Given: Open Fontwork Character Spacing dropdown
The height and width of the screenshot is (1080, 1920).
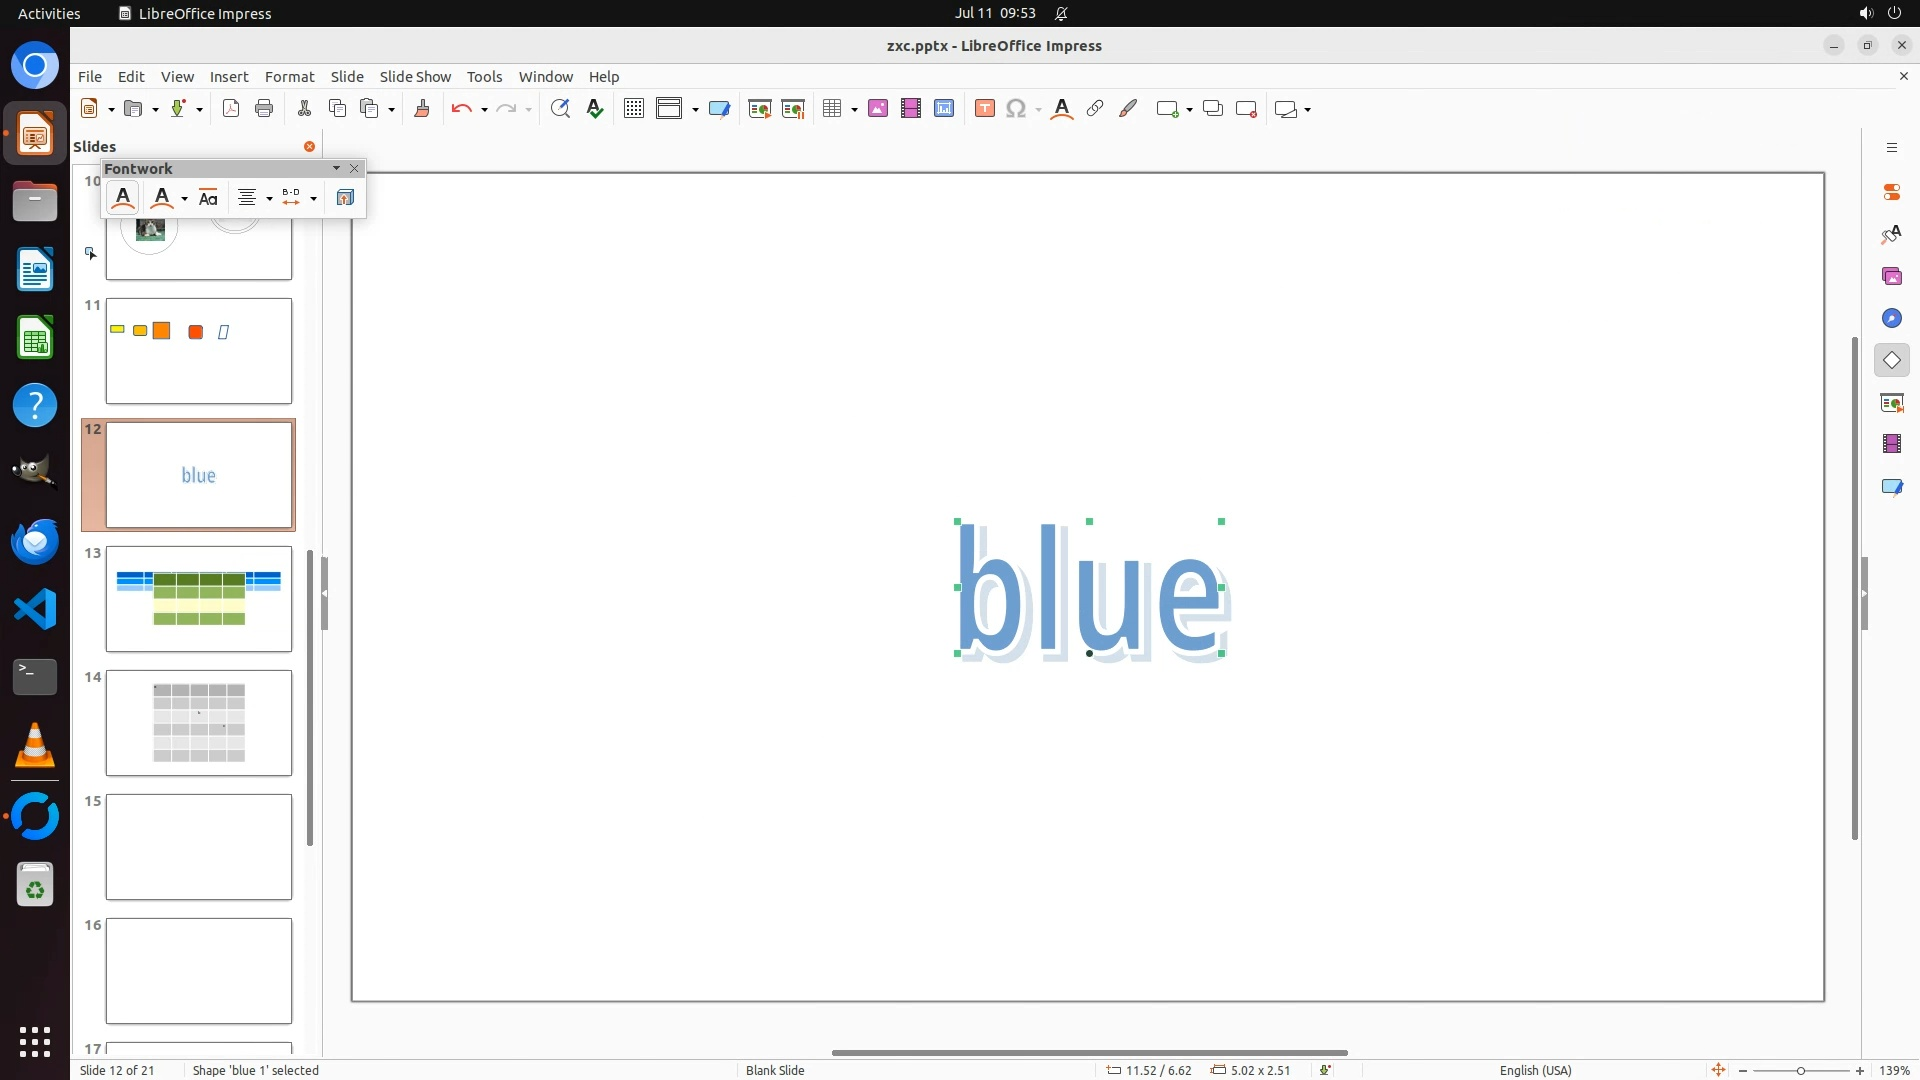Looking at the screenshot, I should [313, 198].
